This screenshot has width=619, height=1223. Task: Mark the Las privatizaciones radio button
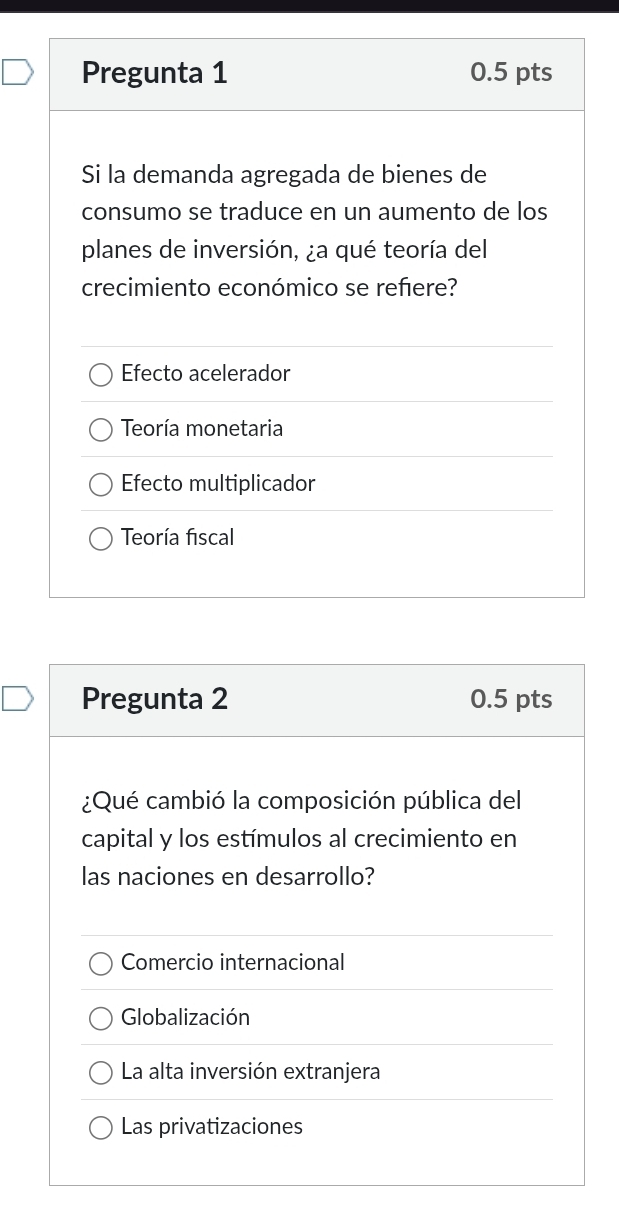point(101,1128)
